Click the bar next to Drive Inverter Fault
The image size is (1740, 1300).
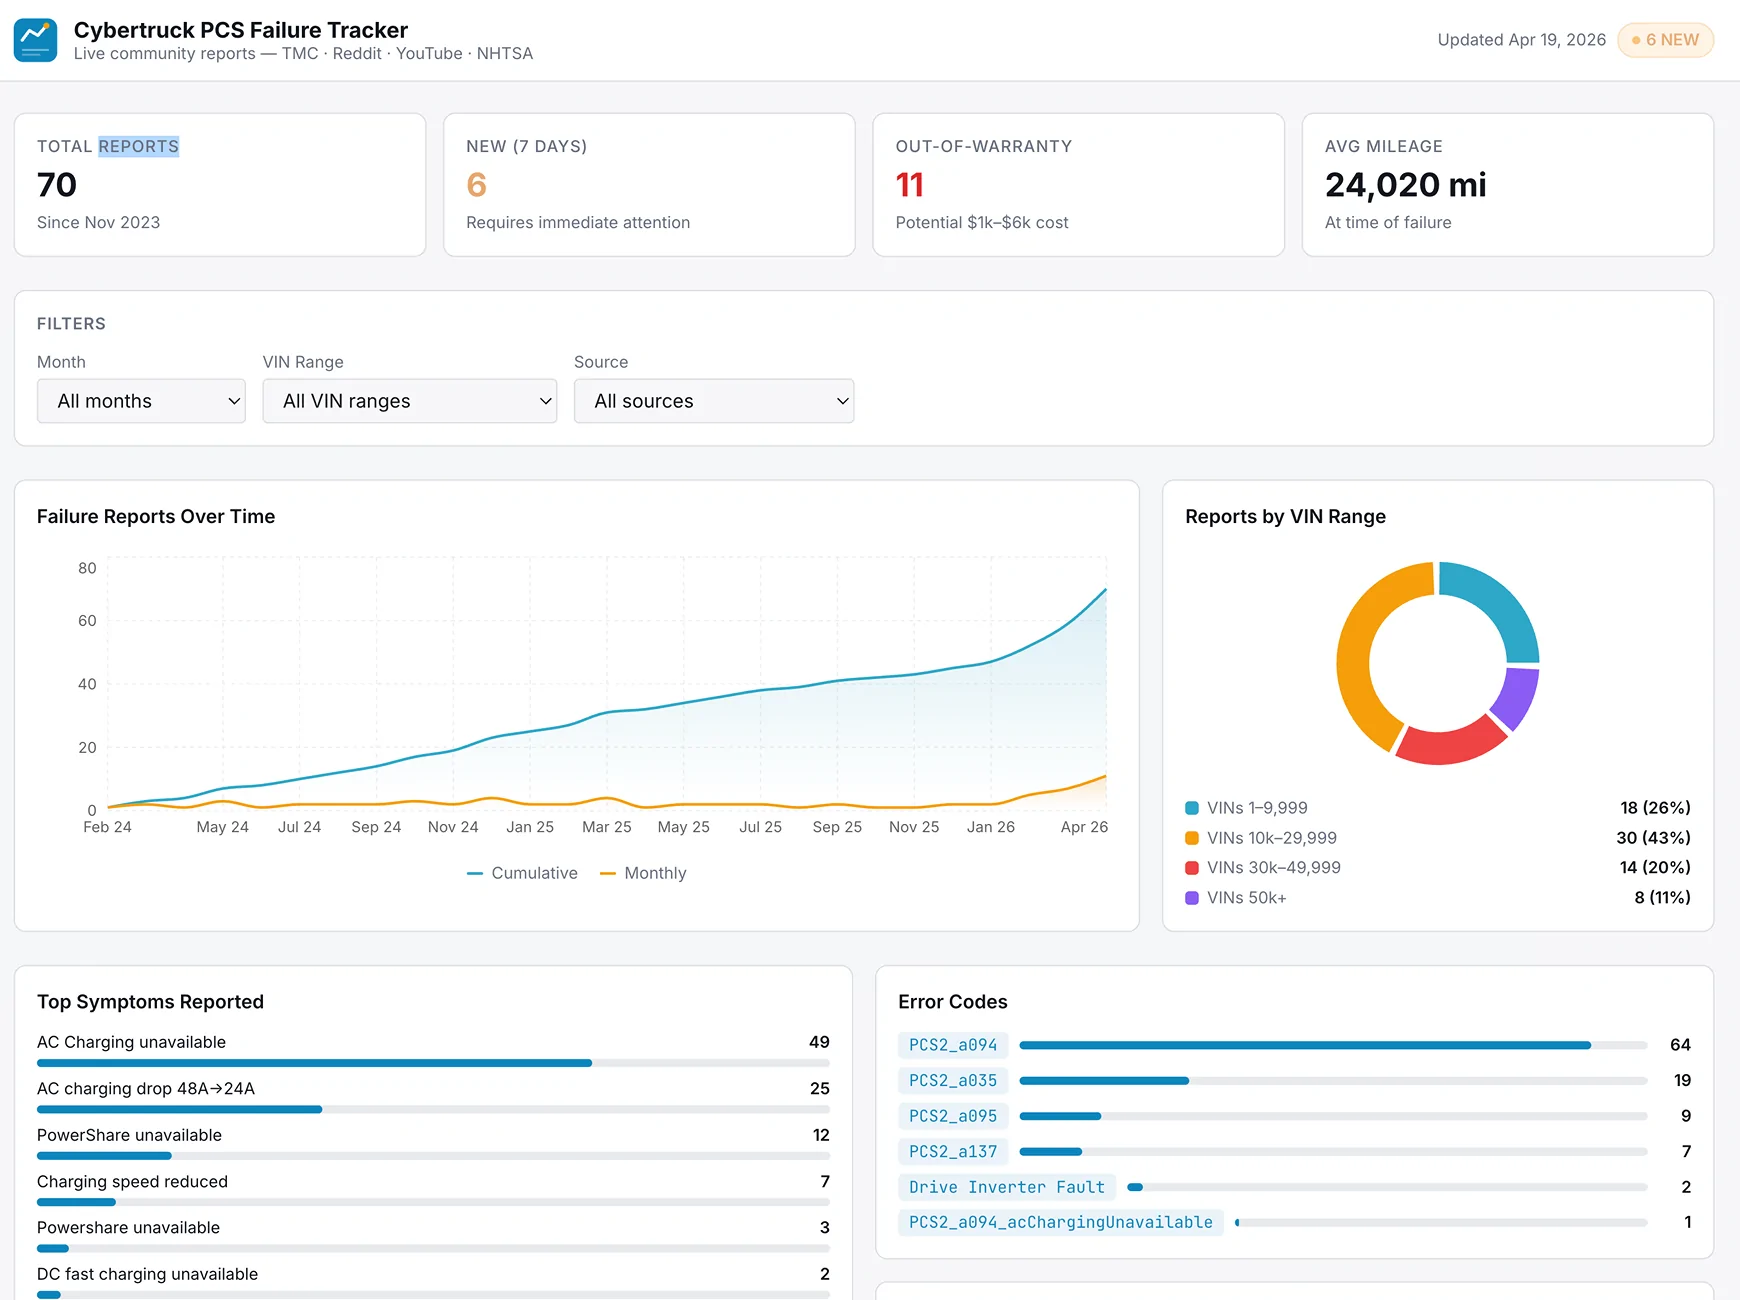[1387, 1187]
